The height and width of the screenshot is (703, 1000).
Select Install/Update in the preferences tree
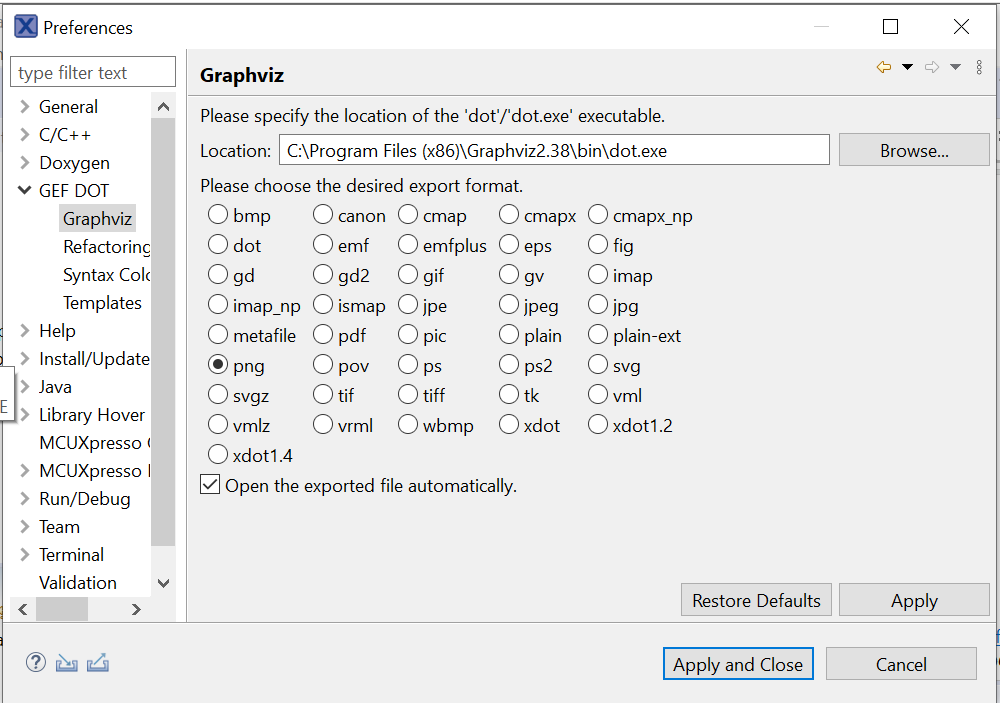click(x=94, y=359)
